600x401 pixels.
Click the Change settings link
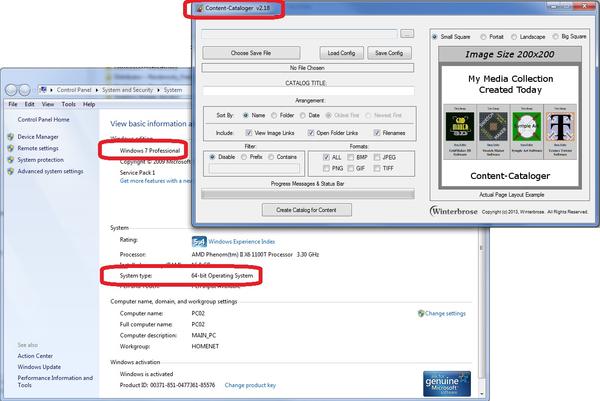(445, 313)
